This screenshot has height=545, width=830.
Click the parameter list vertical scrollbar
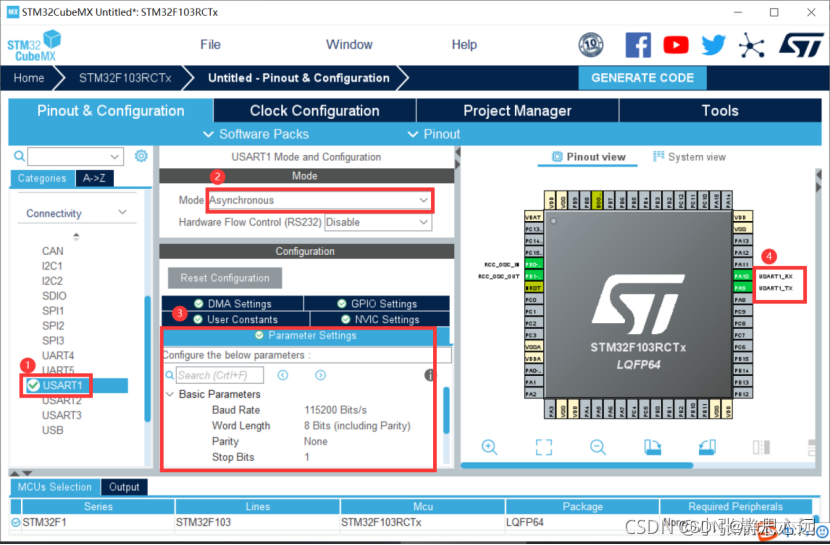tap(446, 411)
